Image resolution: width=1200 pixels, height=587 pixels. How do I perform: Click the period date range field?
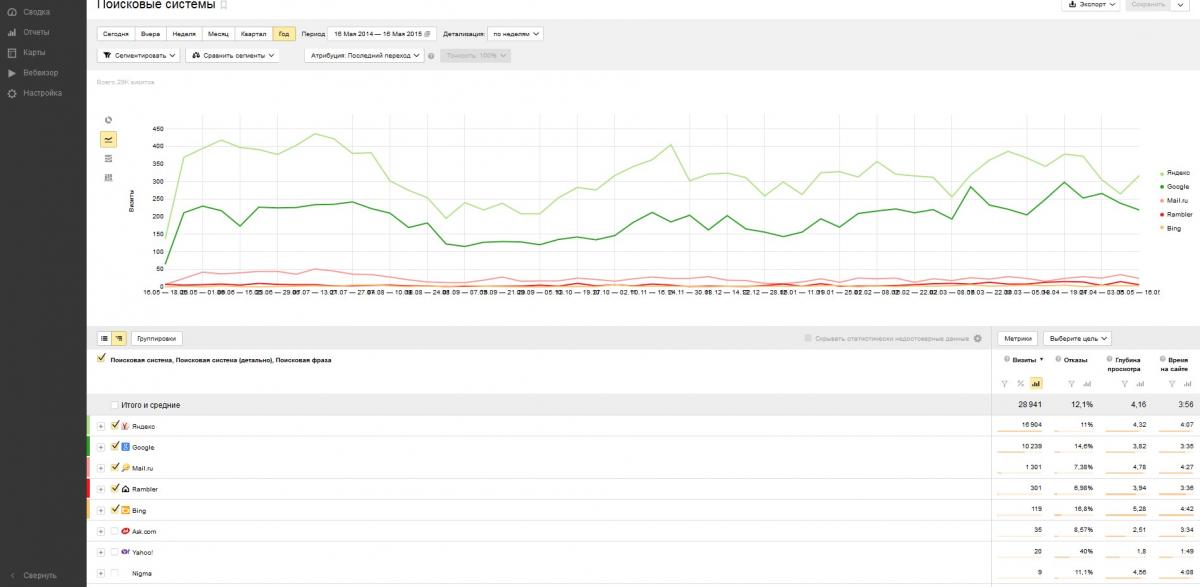pyautogui.click(x=381, y=33)
